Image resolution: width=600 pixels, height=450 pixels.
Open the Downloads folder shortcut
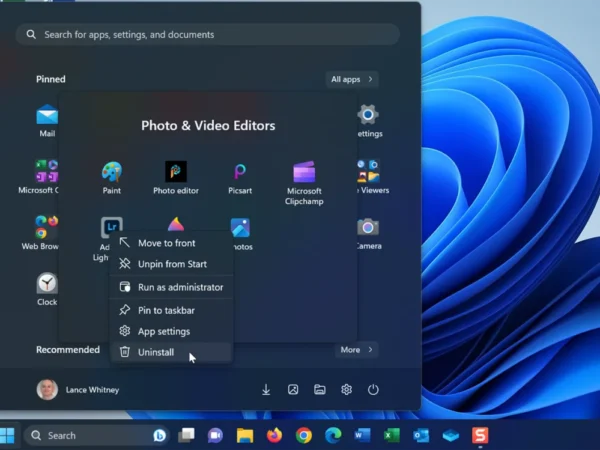(x=266, y=390)
